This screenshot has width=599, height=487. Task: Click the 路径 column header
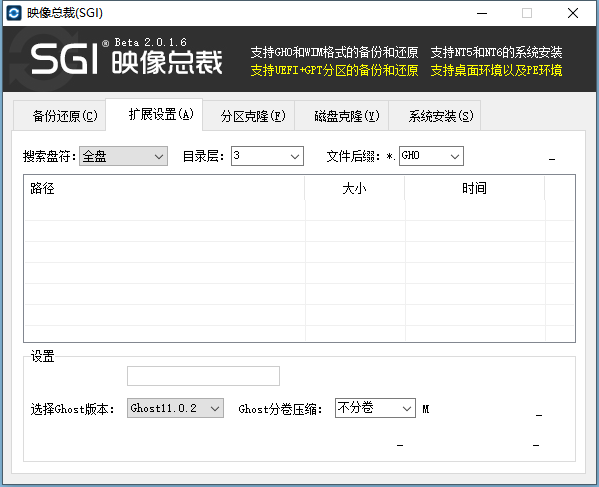pos(164,188)
